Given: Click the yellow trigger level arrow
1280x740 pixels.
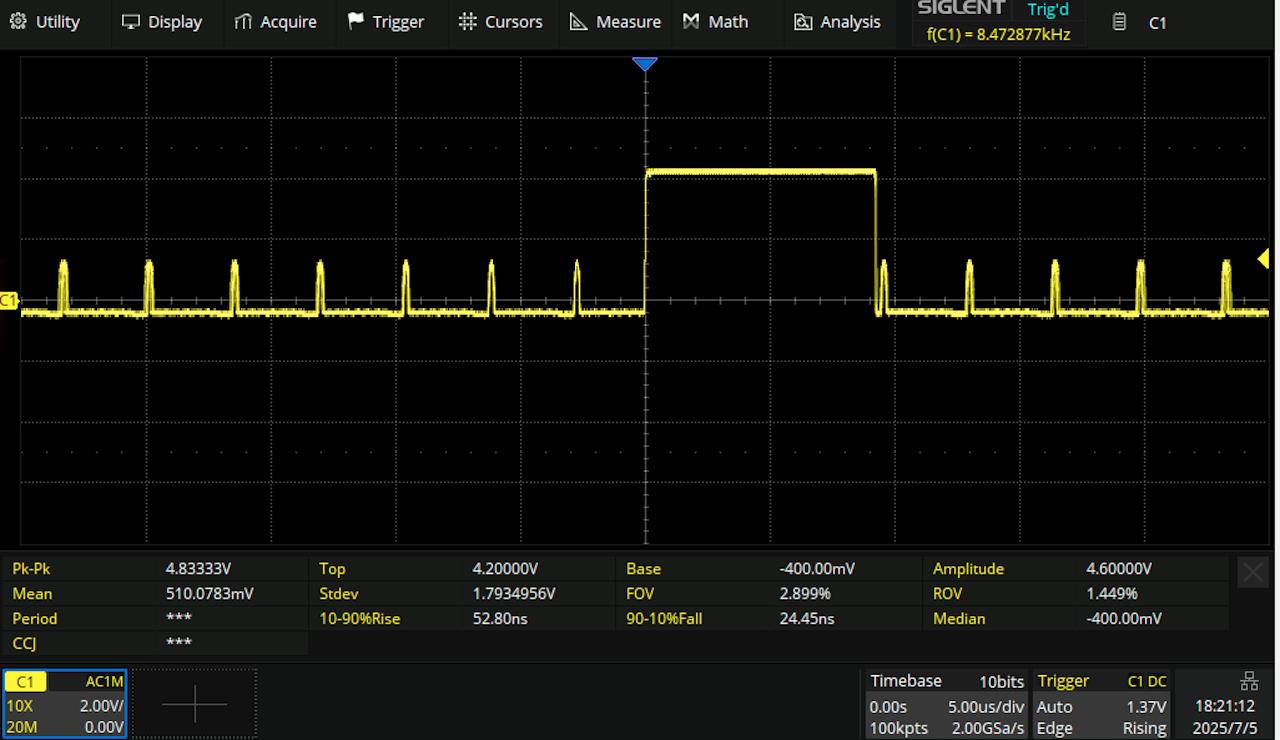Looking at the screenshot, I should [1262, 259].
